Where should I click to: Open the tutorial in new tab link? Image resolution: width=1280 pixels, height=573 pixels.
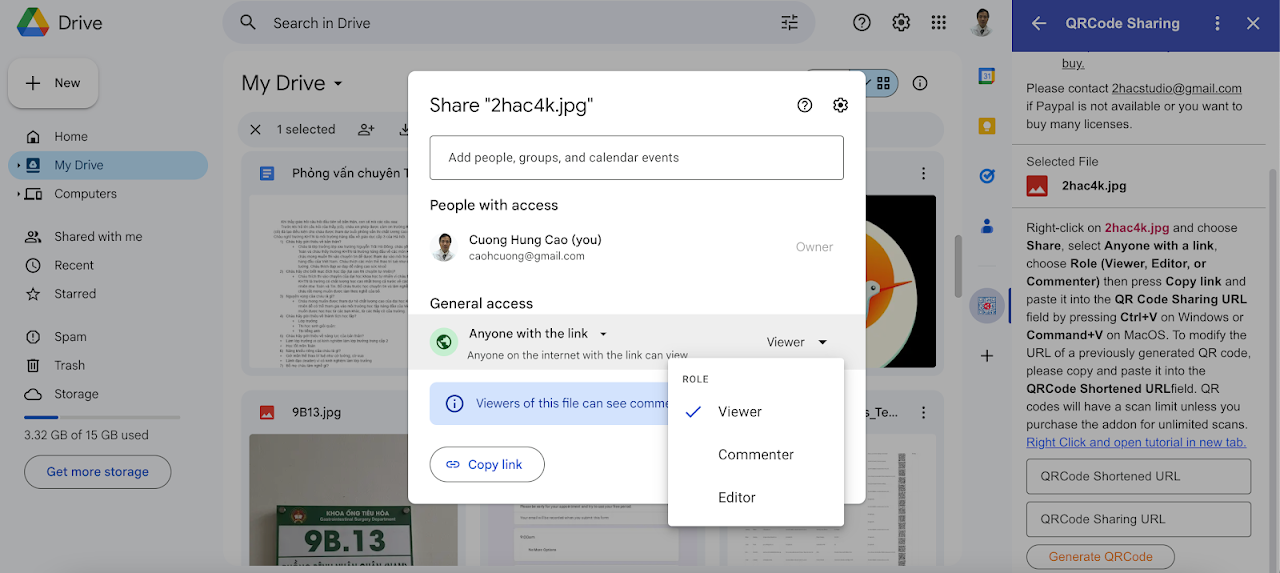coord(1136,442)
